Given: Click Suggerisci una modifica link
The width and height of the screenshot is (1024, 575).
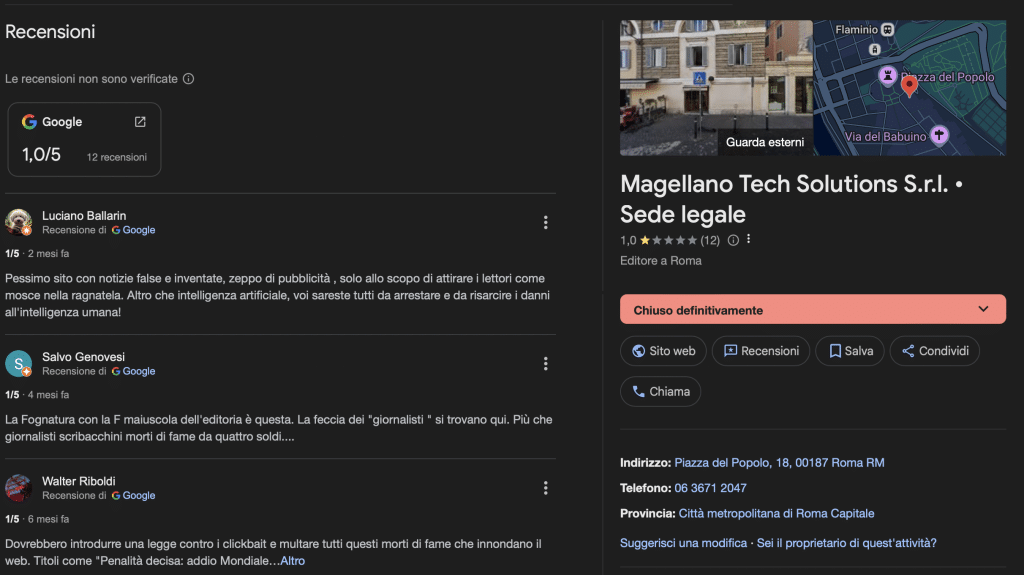Looking at the screenshot, I should pyautogui.click(x=683, y=543).
